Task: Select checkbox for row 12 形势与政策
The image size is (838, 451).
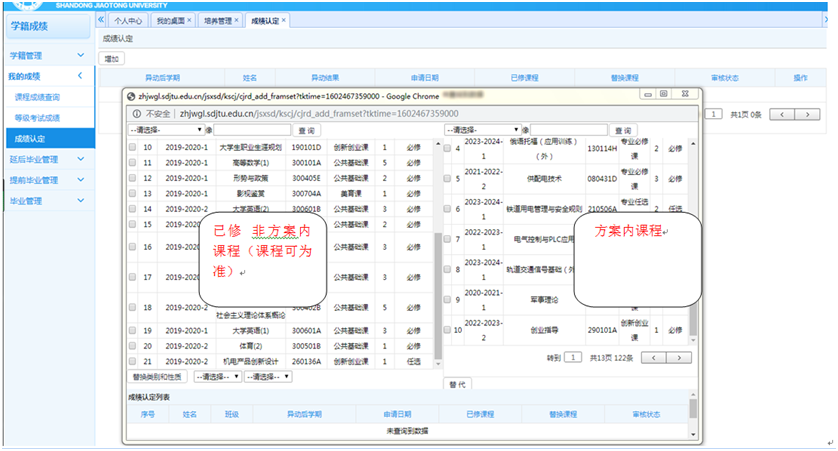Action: (x=133, y=178)
